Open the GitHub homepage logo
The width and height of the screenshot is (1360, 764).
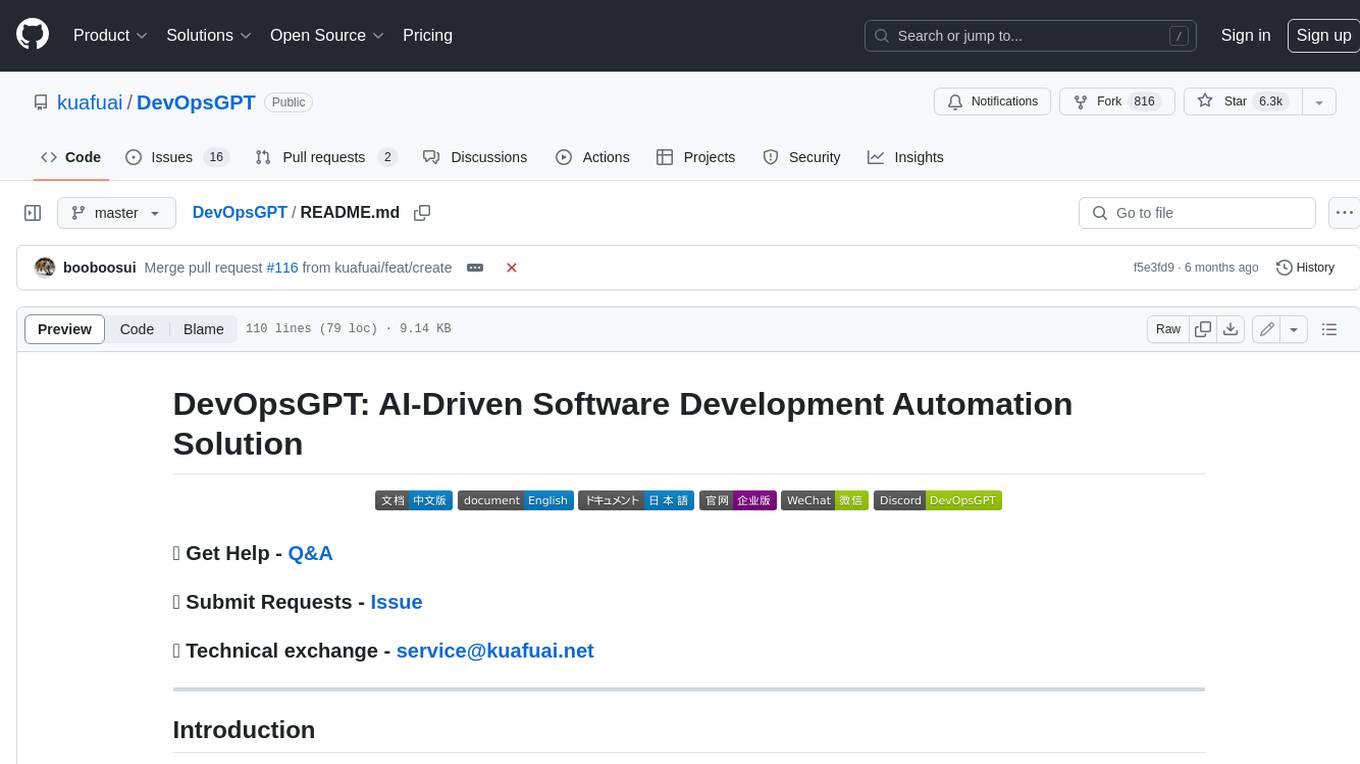tap(32, 35)
